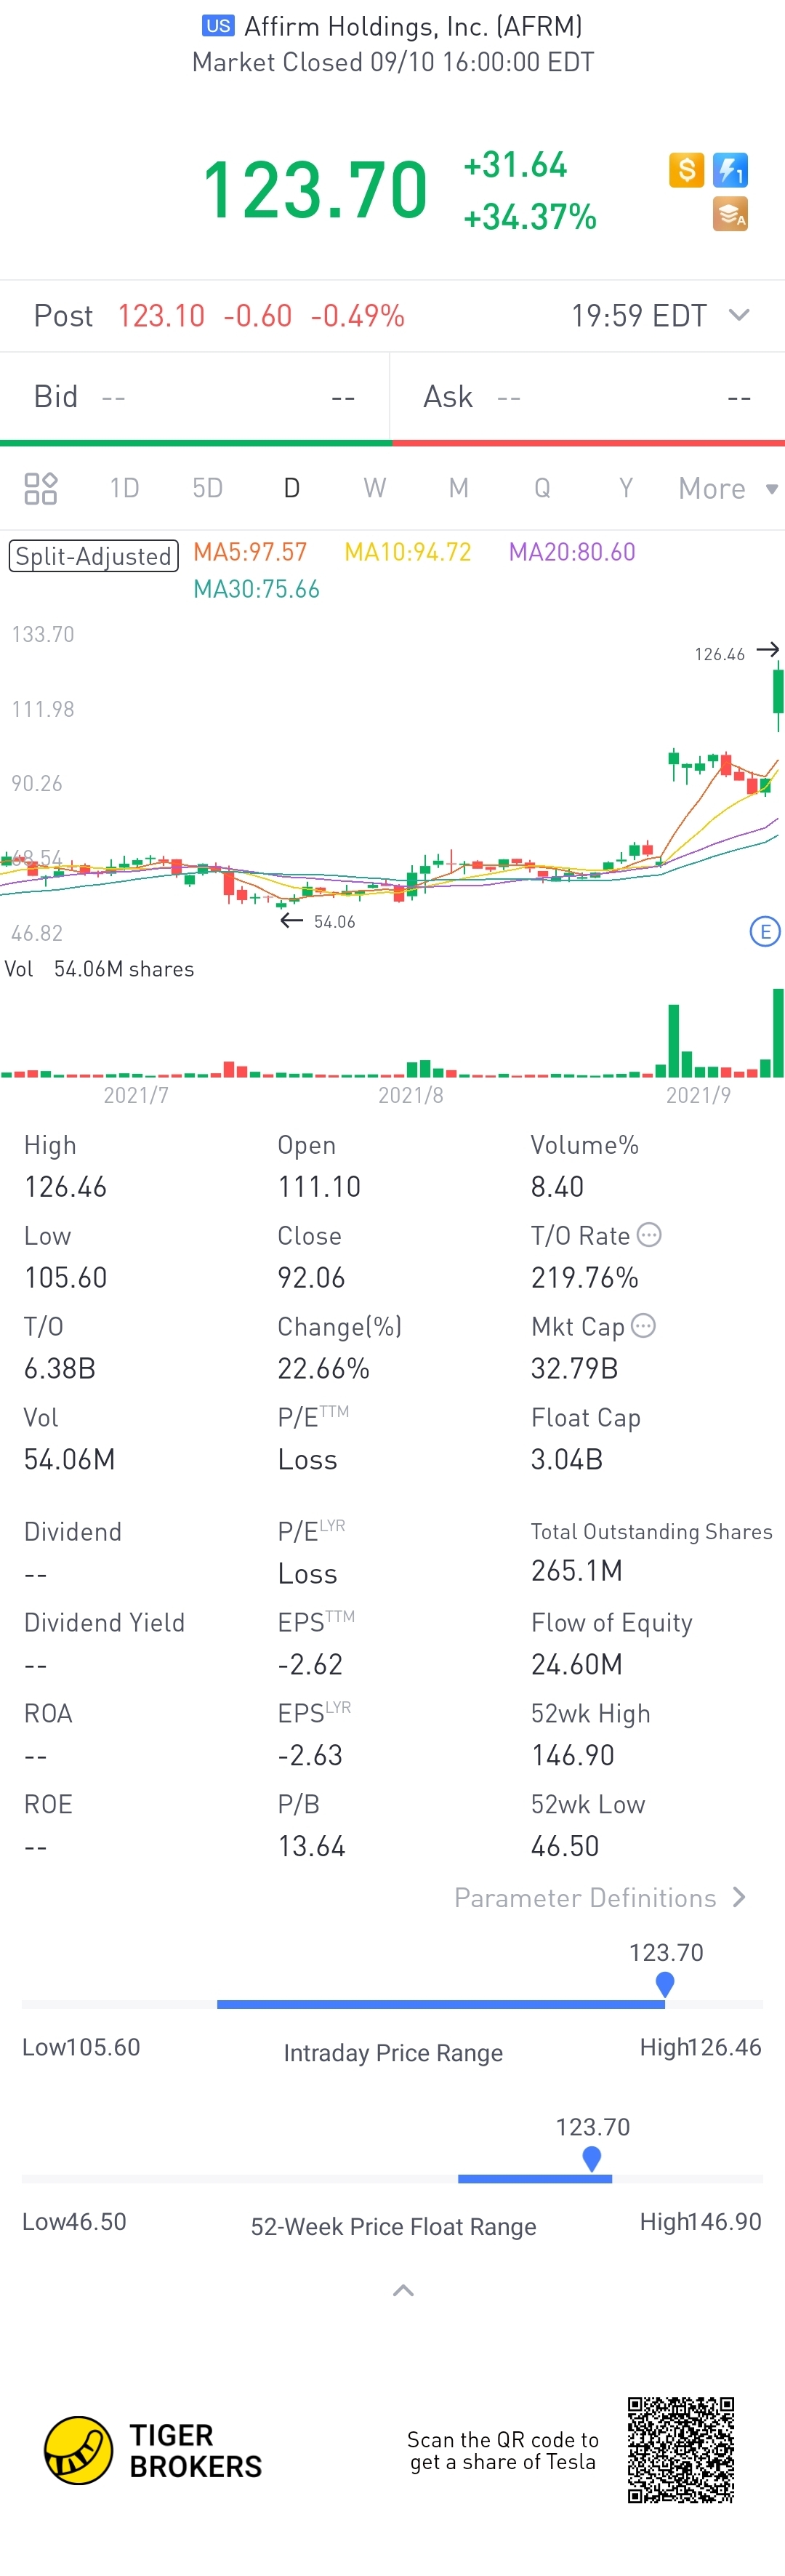
Task: Tap the Mkt Cap value 32.79B
Action: pos(575,1368)
